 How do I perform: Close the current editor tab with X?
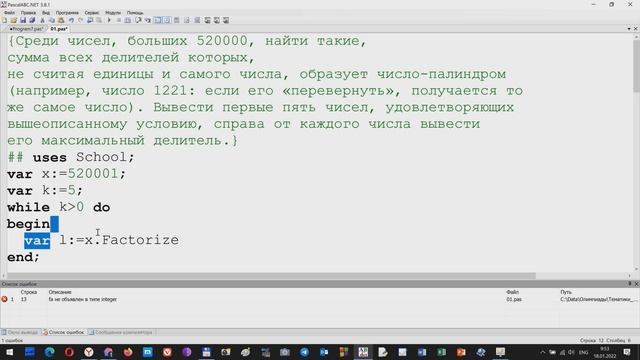tap(636, 29)
